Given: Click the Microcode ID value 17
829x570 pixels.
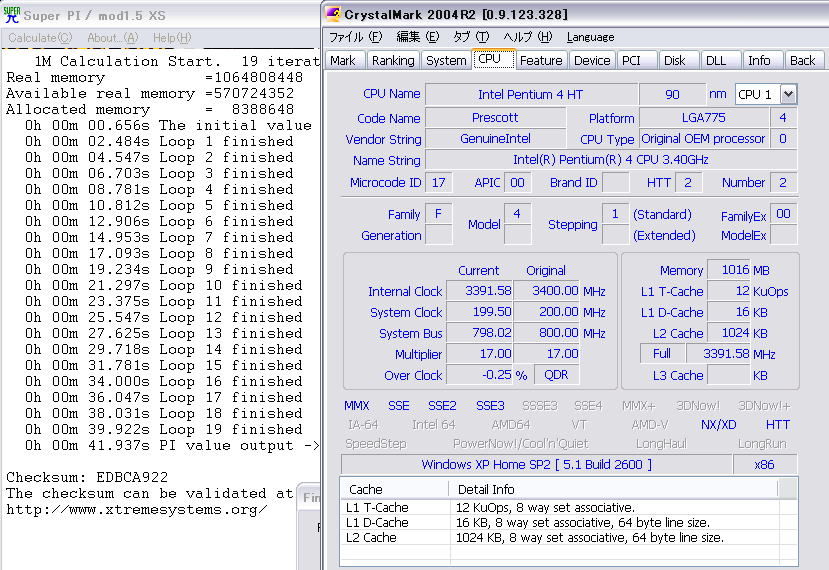Looking at the screenshot, I should click(439, 182).
